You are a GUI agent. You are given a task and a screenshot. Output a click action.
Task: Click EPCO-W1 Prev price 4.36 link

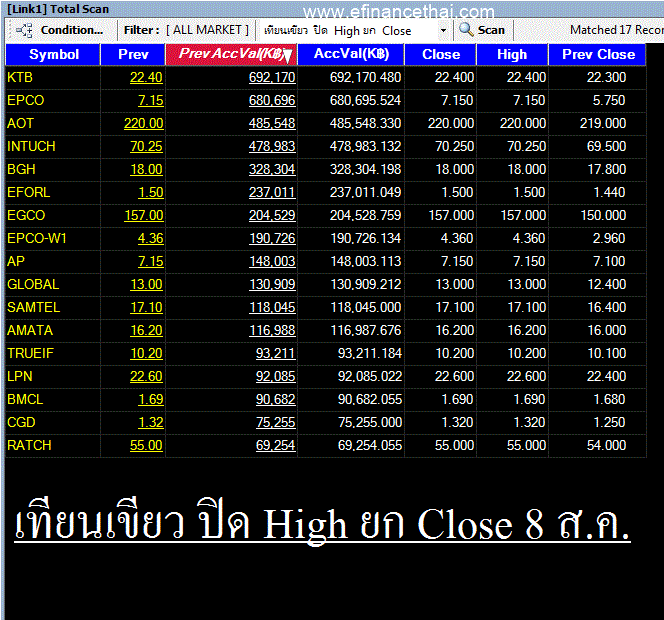(150, 238)
